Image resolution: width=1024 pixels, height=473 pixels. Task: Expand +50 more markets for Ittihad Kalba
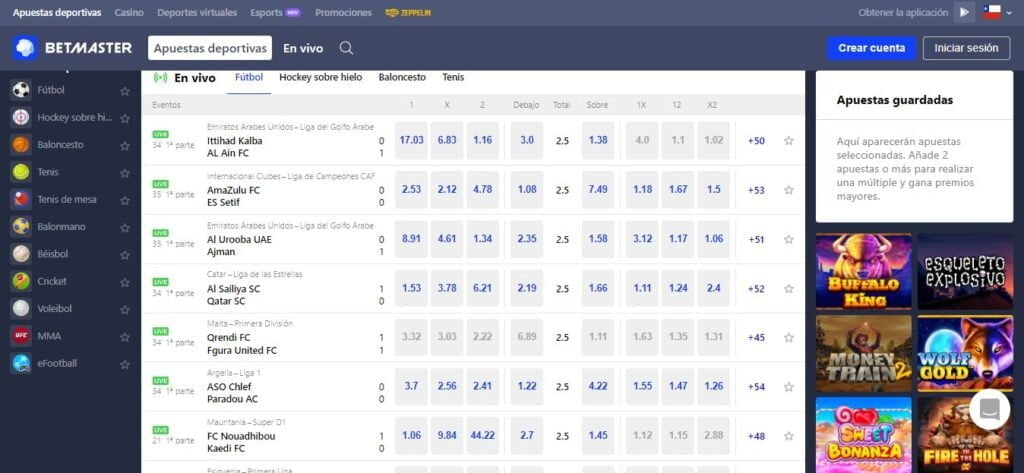coord(756,141)
